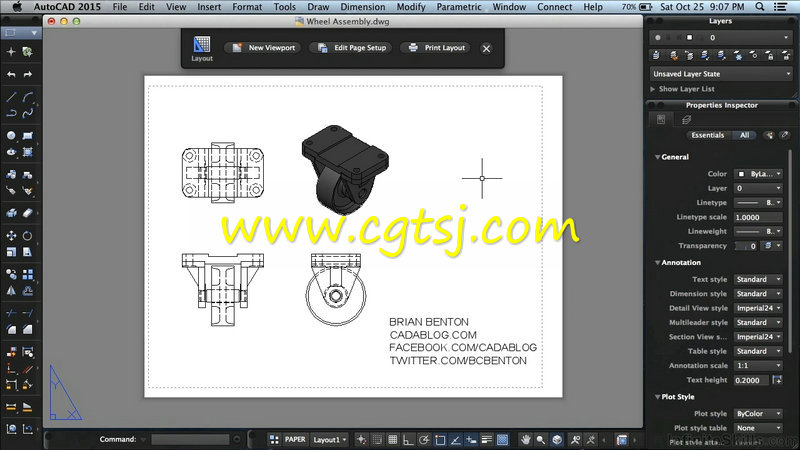
Task: Click the Model or Layout grid icon
Action: tap(274, 439)
